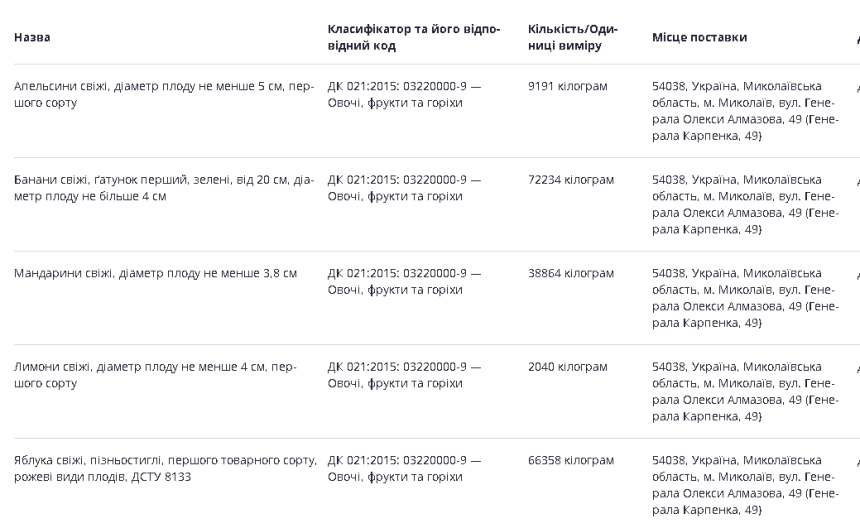Click the classifier code in the Апельсини row
The image size is (860, 528).
404,94
